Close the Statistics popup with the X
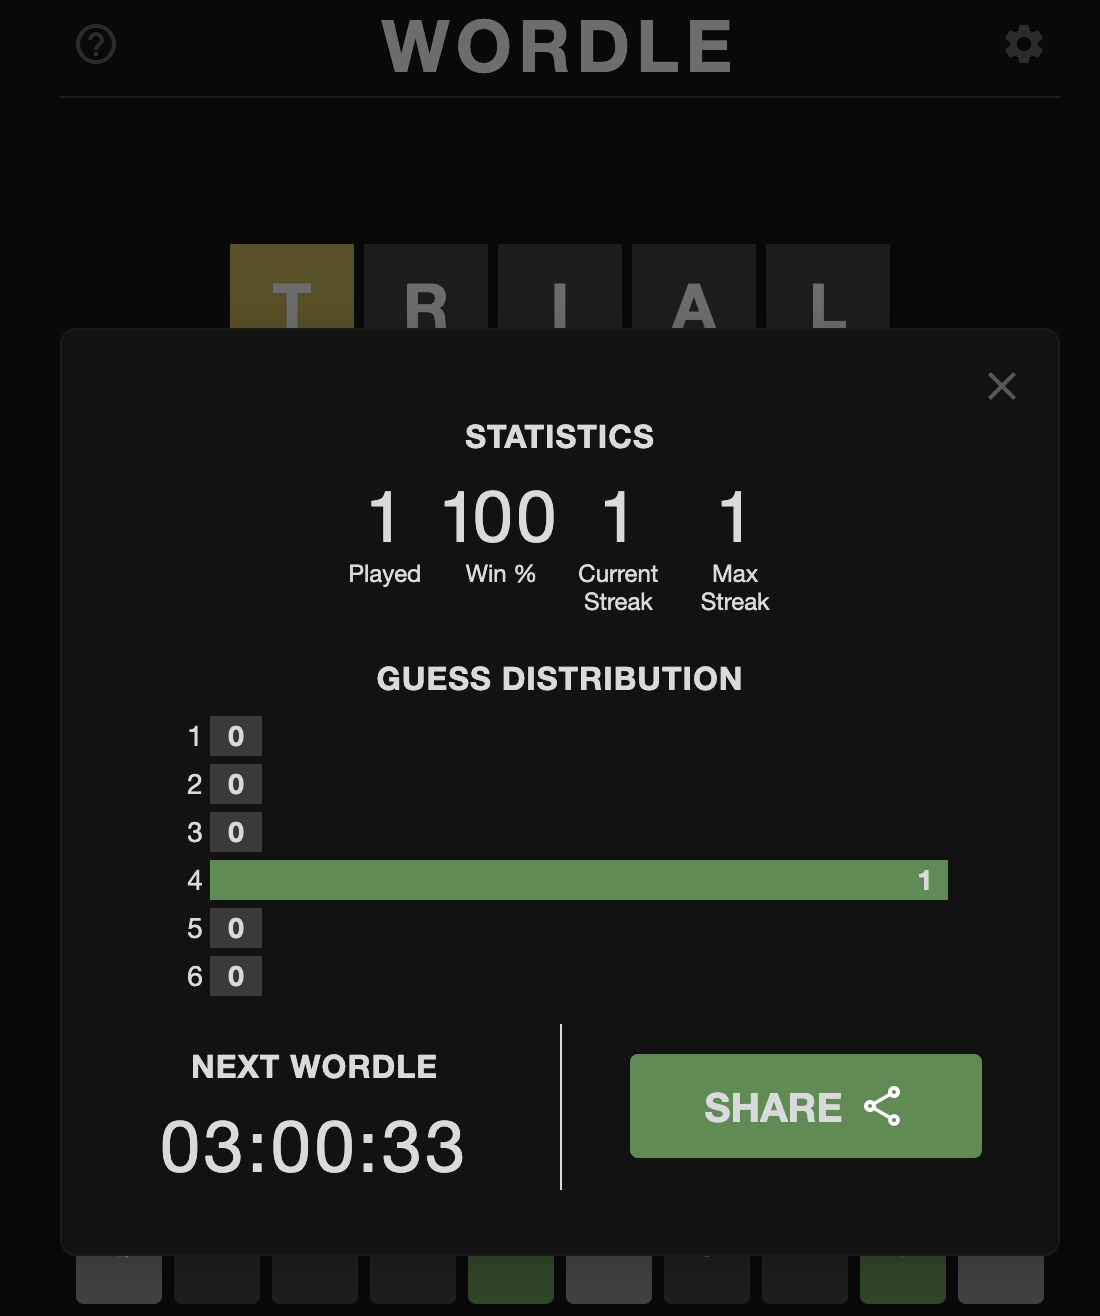 (1001, 386)
